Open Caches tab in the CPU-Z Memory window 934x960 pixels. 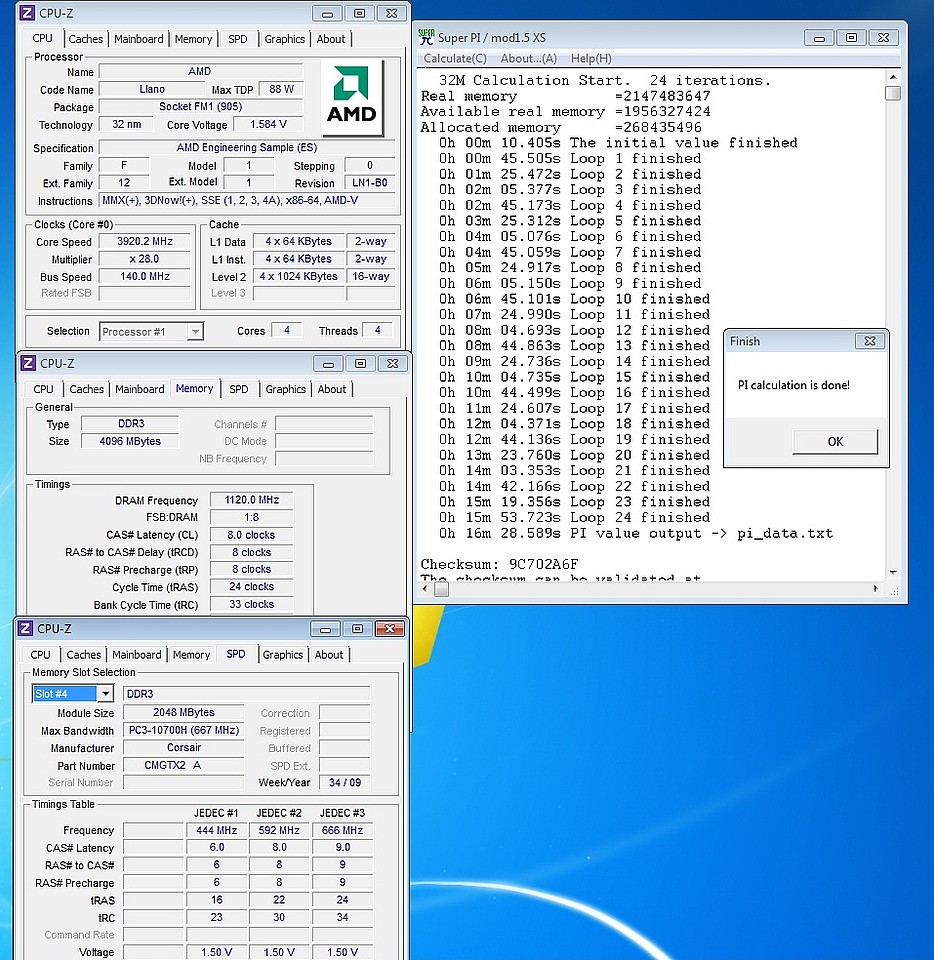87,389
